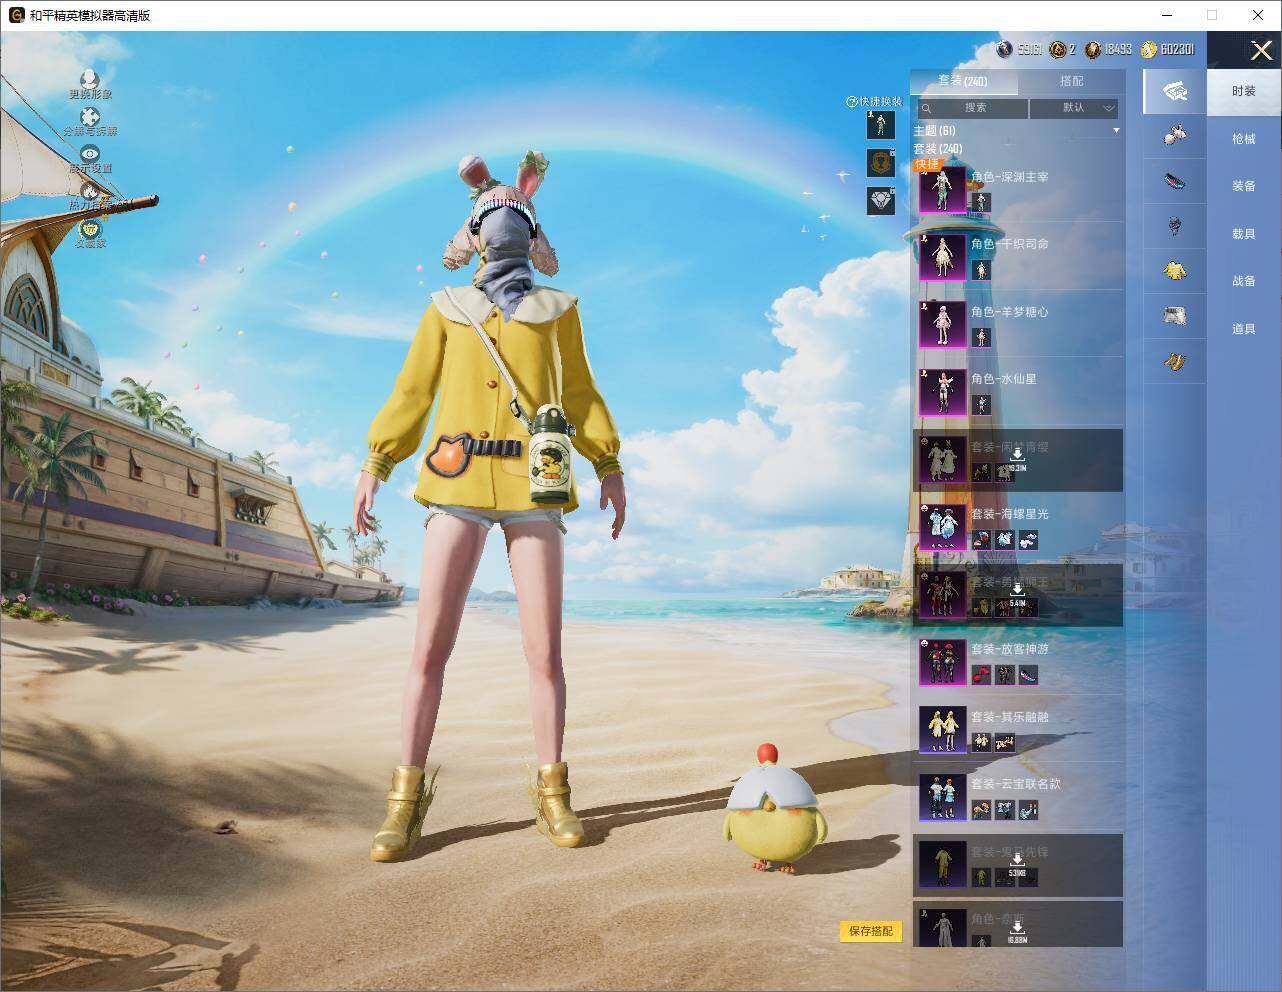Click the 角色-水仙星 label

point(1003,379)
